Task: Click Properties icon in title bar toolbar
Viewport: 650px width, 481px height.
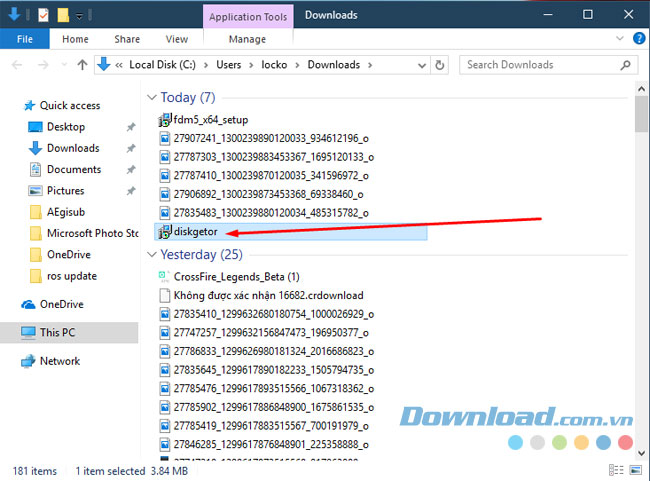Action: coord(43,15)
